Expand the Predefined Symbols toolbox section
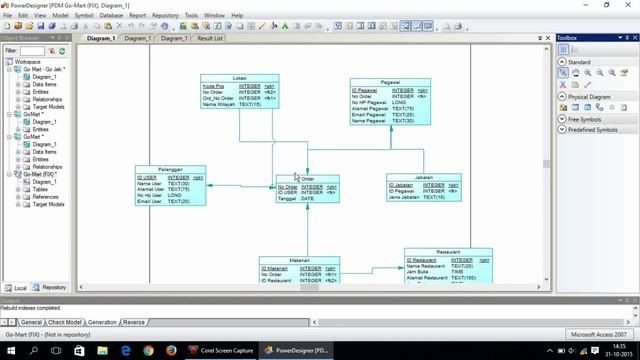Viewport: 640px width, 360px height. 562,129
